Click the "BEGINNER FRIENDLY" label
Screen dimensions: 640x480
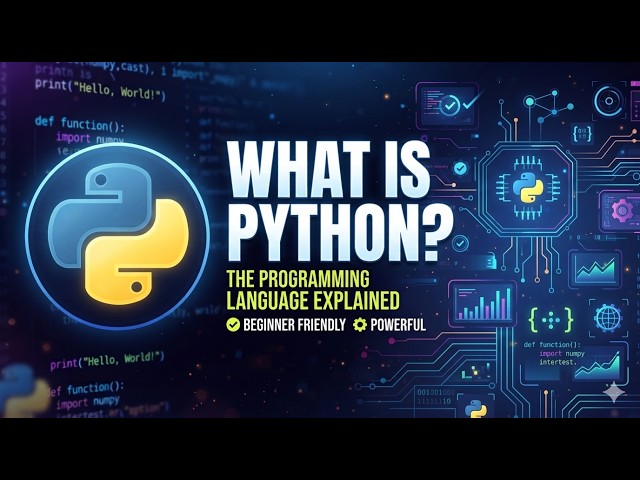pyautogui.click(x=294, y=325)
